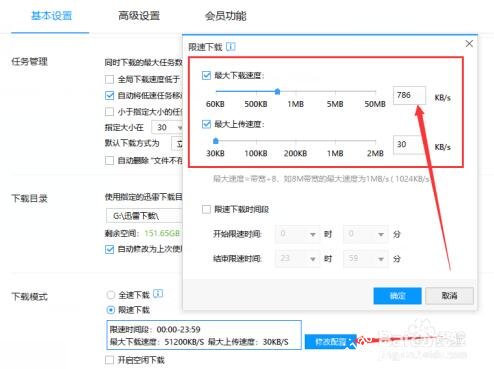Image resolution: width=494 pixels, height=369 pixels.
Task: Uncheck the 自动将低速任务 option
Action: [109, 96]
